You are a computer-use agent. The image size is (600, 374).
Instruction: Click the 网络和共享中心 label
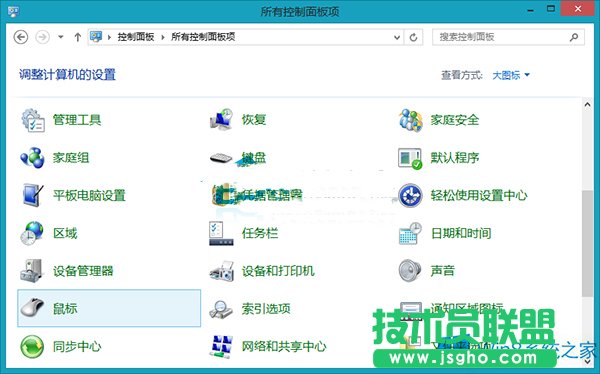pos(284,346)
